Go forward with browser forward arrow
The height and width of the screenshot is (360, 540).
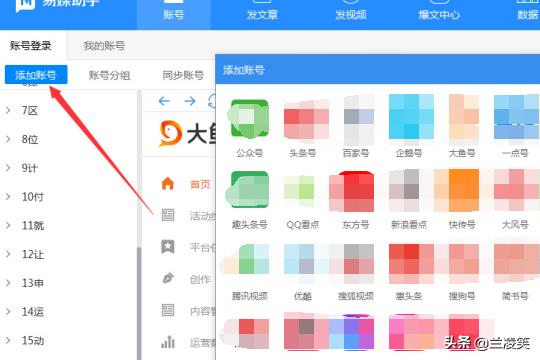pyautogui.click(x=190, y=101)
